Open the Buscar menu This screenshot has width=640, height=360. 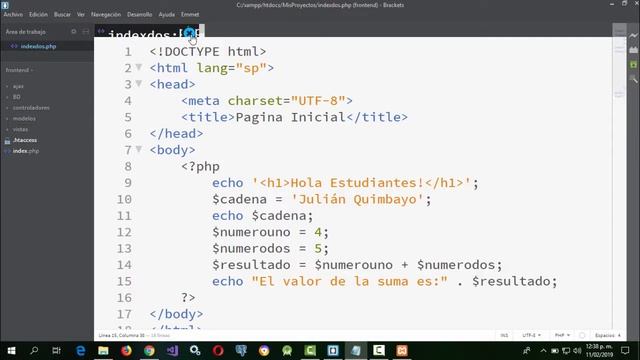click(62, 14)
